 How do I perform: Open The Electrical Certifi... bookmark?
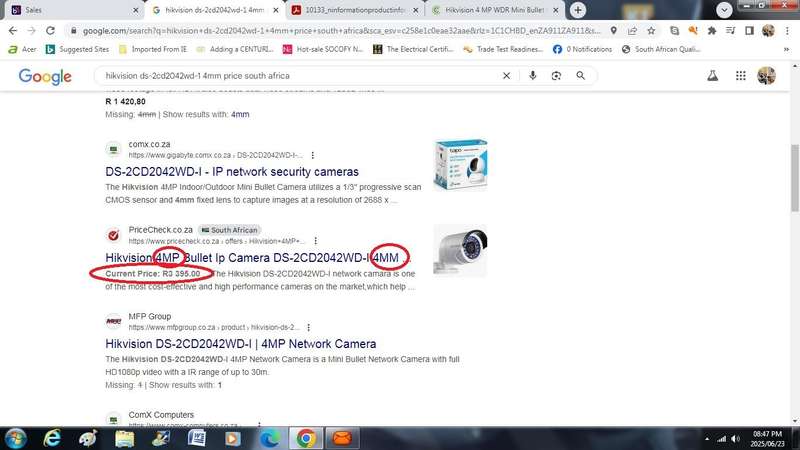[413, 49]
